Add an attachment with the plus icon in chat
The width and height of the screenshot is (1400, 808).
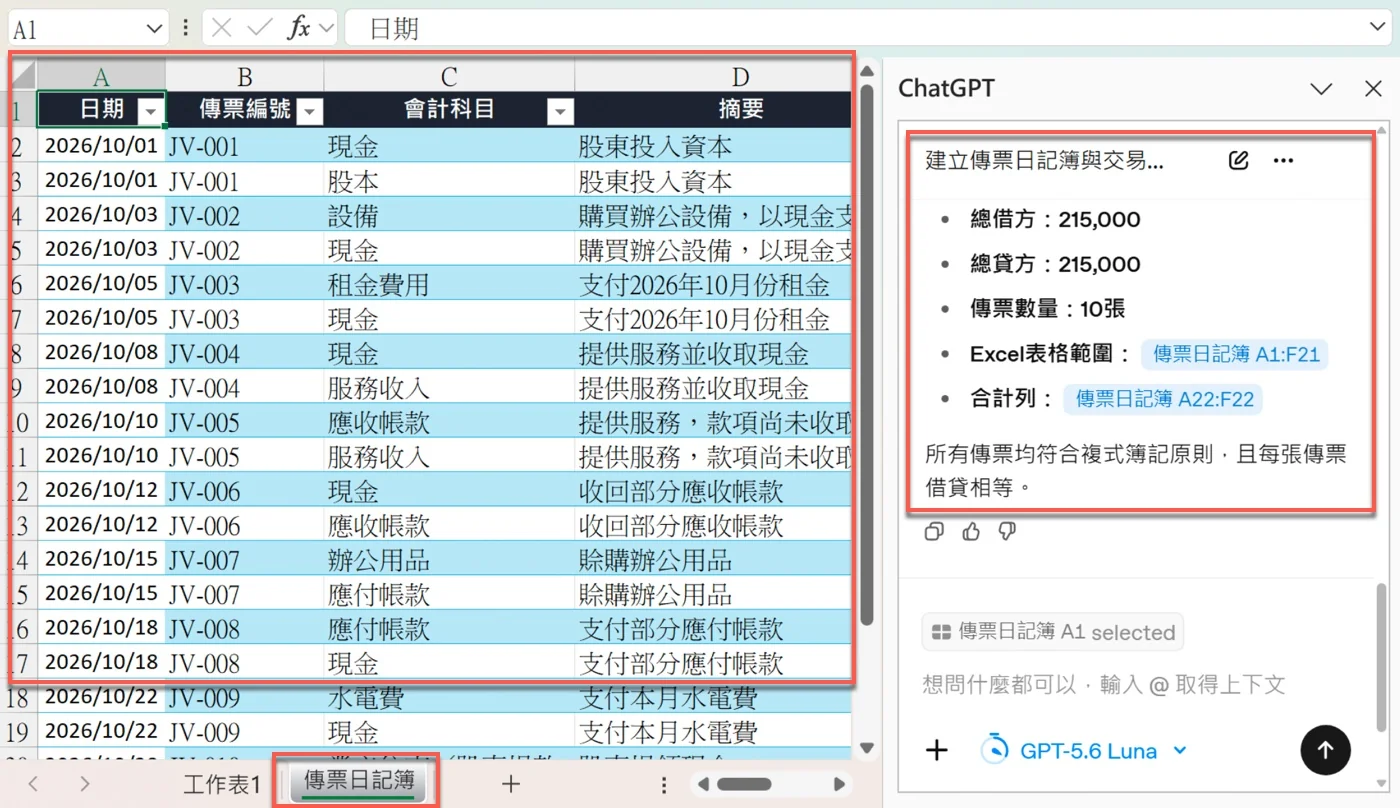[937, 750]
